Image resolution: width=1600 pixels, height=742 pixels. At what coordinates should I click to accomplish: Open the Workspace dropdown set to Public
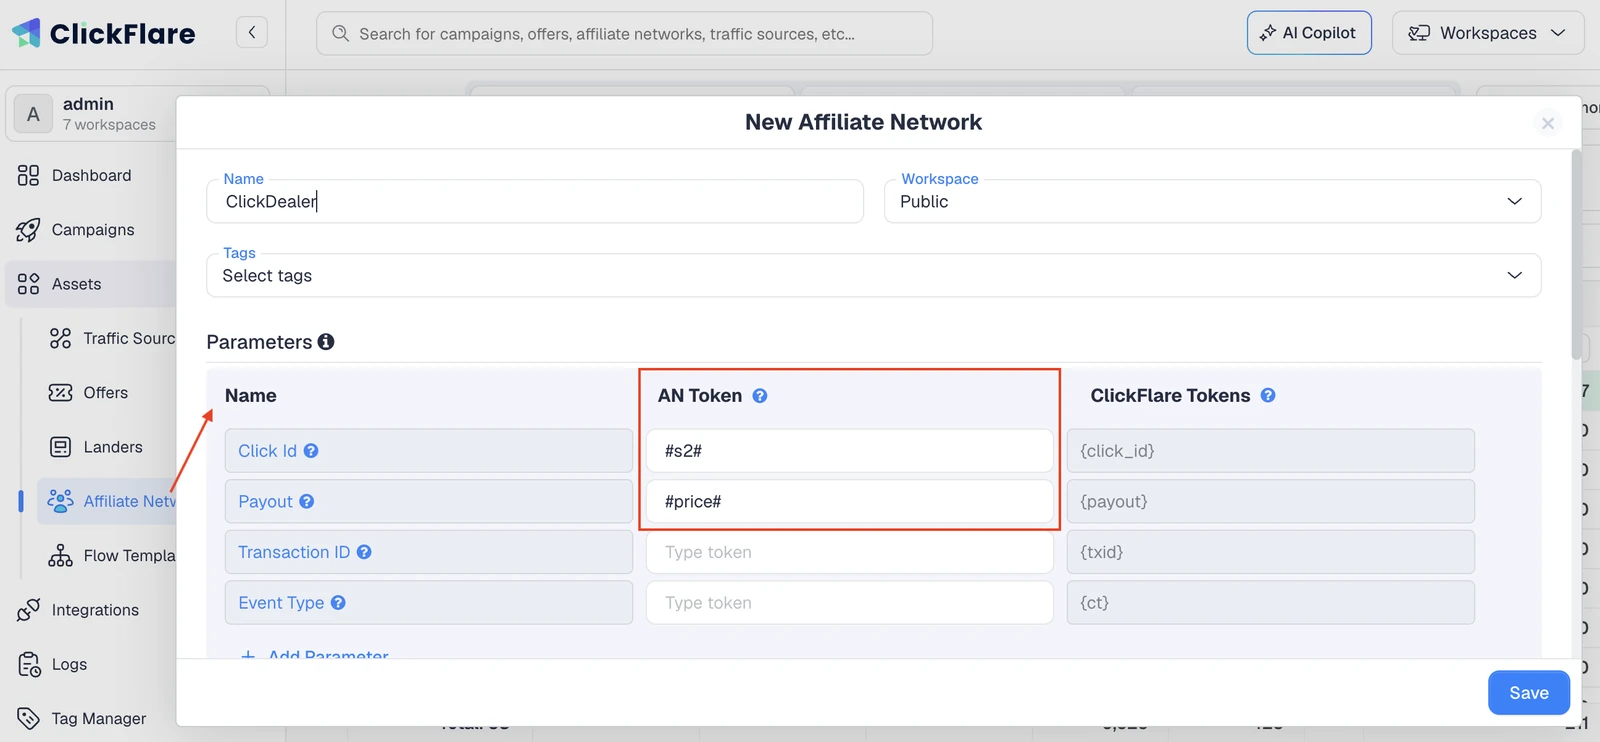coord(1212,202)
